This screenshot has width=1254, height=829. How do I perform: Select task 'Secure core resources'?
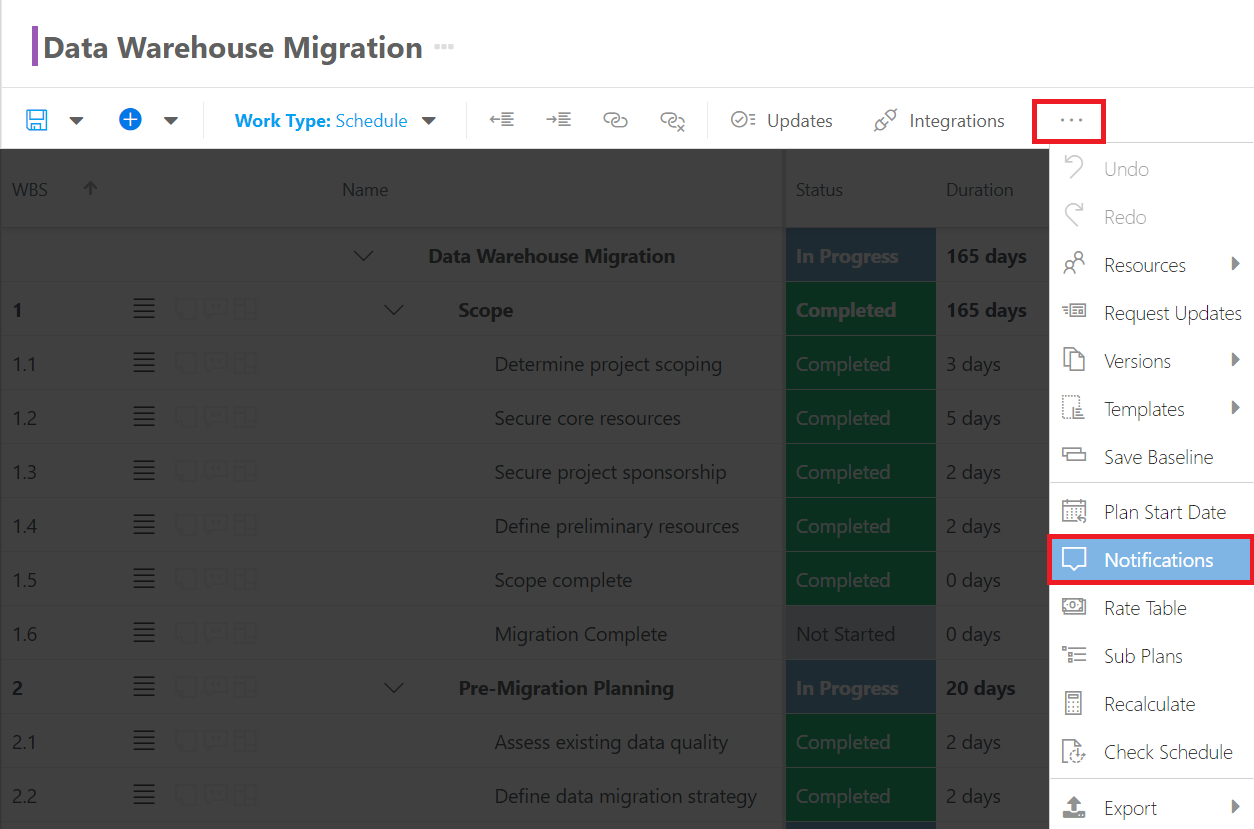[587, 419]
